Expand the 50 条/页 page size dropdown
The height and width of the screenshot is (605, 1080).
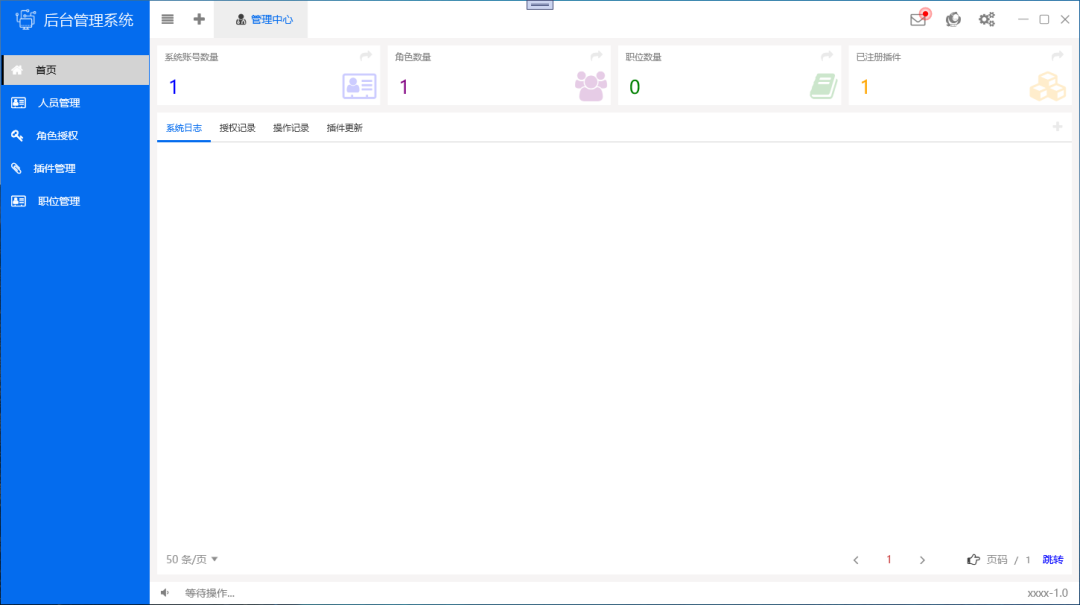(192, 559)
